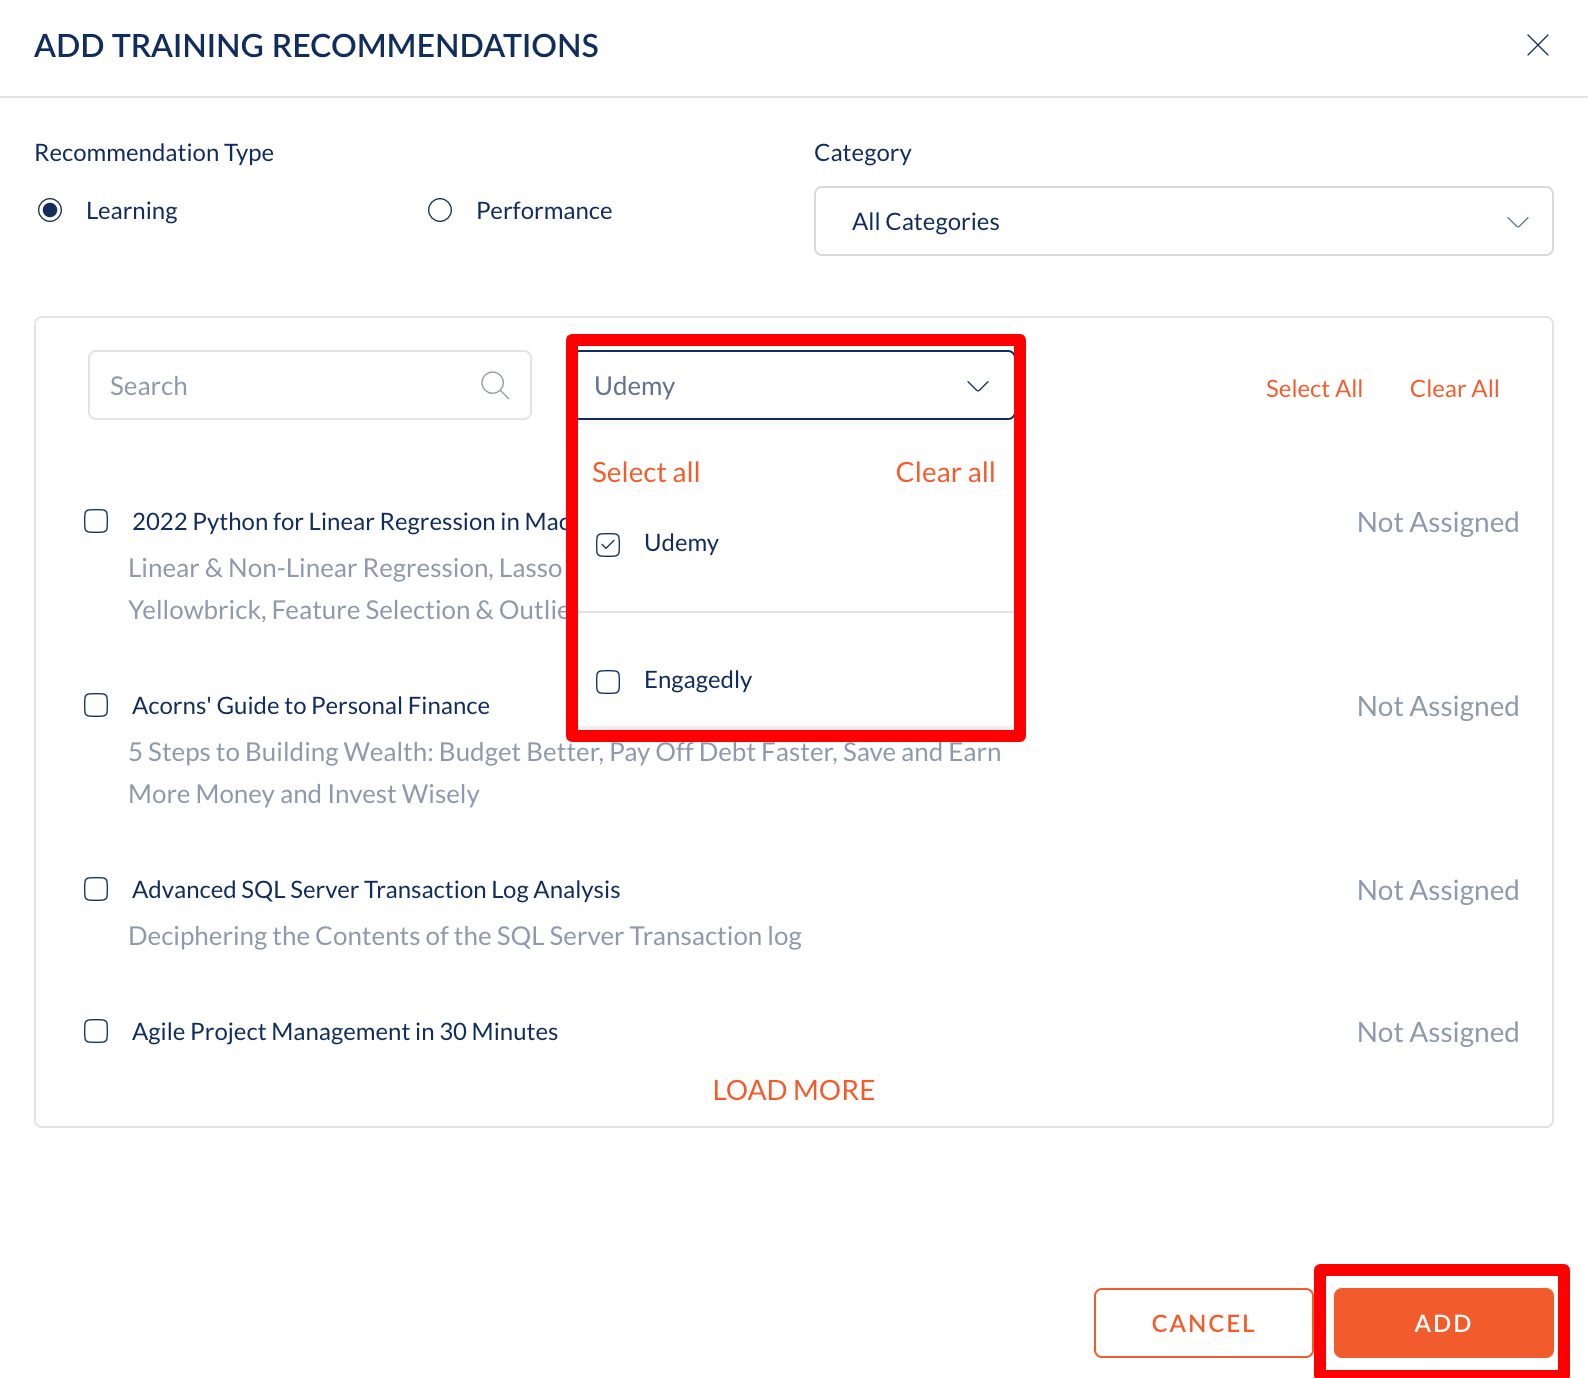The image size is (1588, 1378).
Task: Click the ADD button
Action: pyautogui.click(x=1443, y=1323)
